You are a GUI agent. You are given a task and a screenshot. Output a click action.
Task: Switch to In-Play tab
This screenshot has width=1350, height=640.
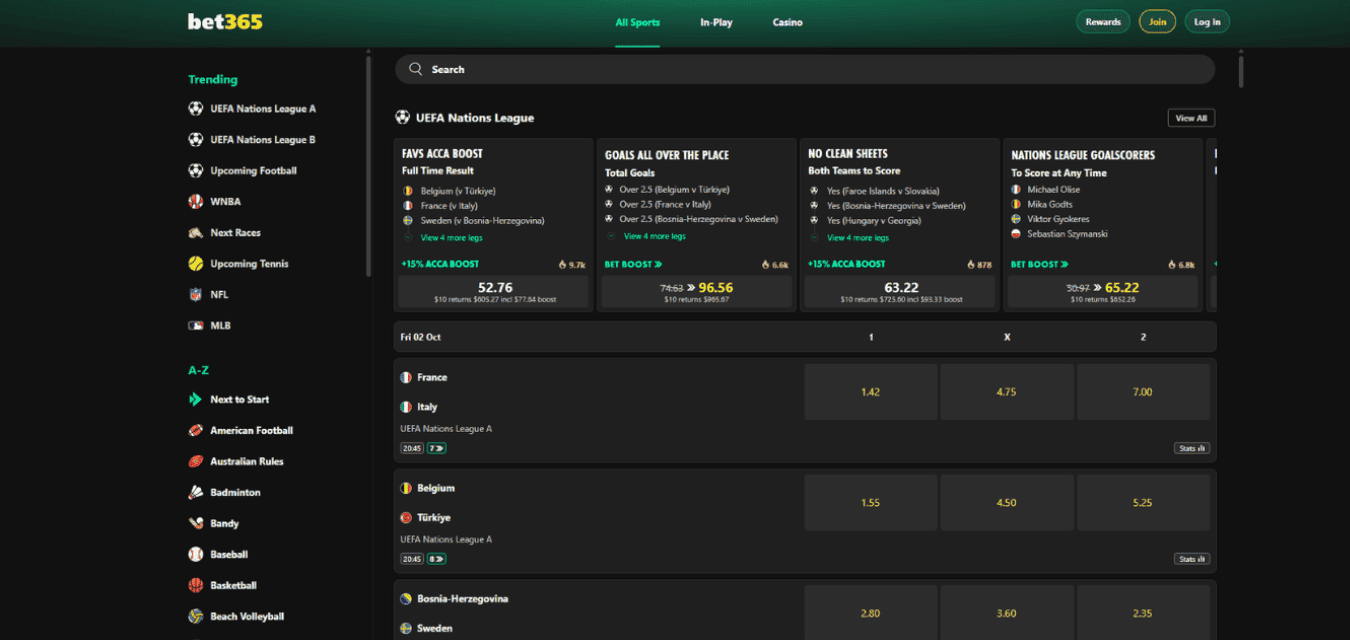click(716, 22)
